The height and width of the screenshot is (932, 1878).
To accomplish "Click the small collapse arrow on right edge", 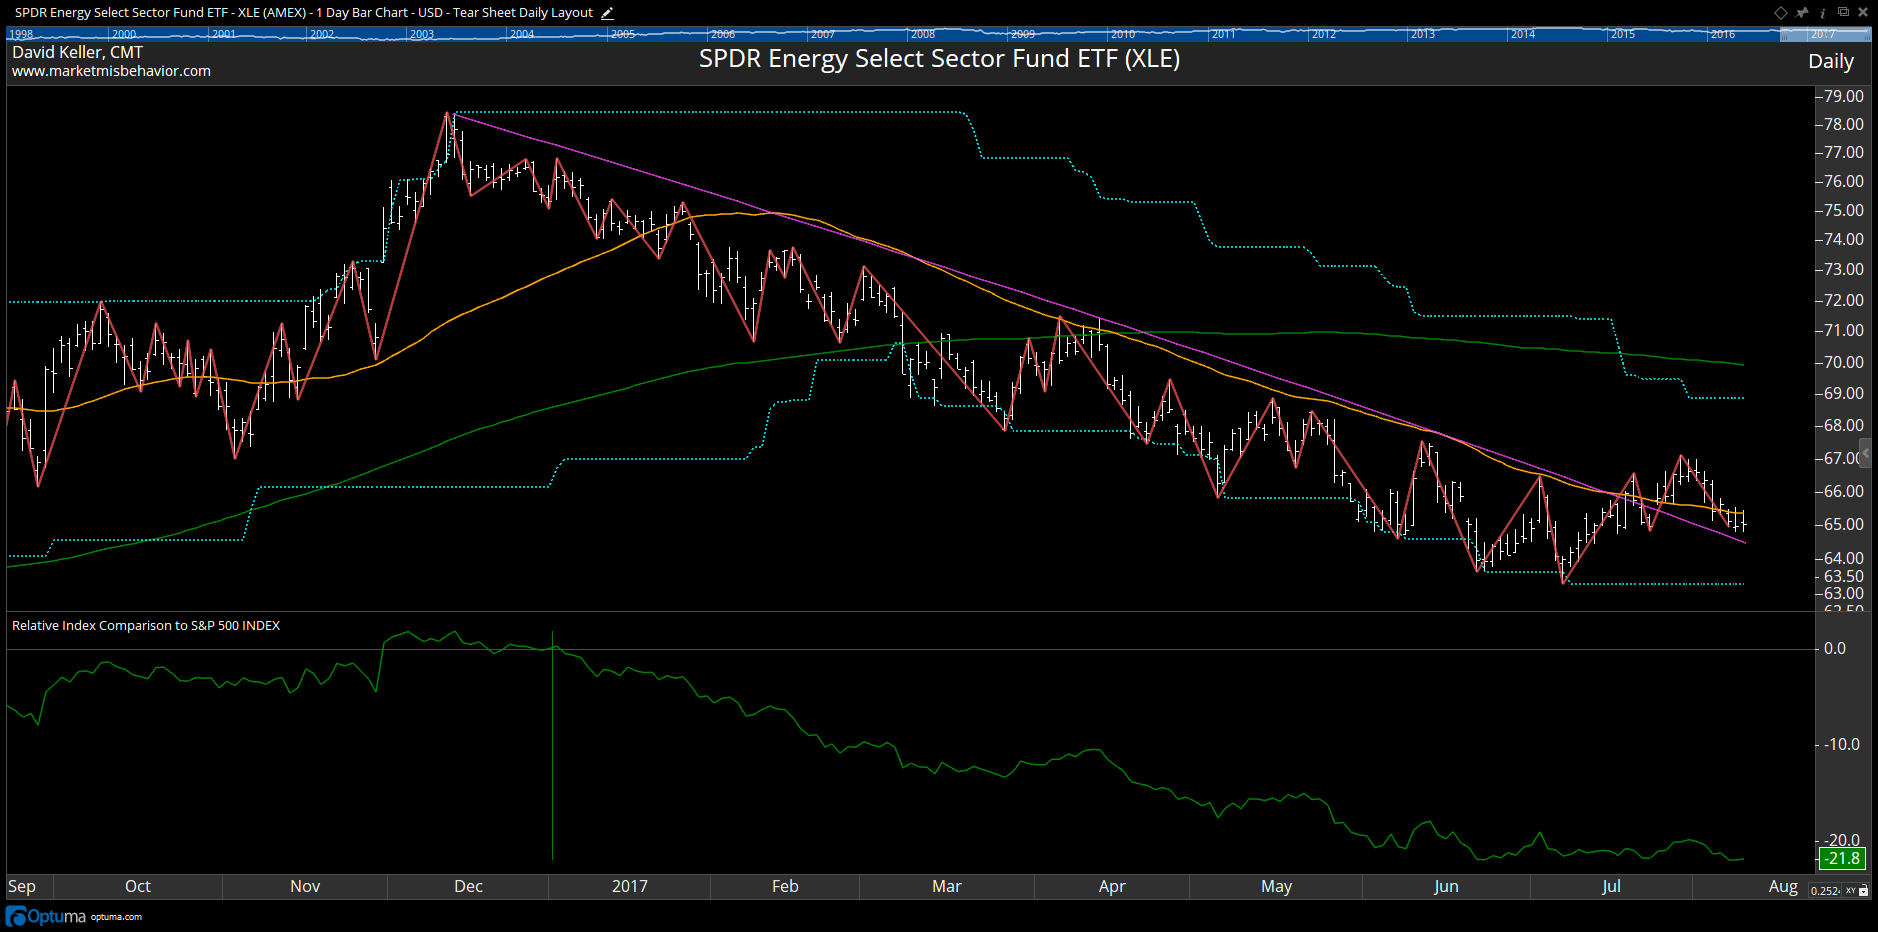I will (1866, 453).
